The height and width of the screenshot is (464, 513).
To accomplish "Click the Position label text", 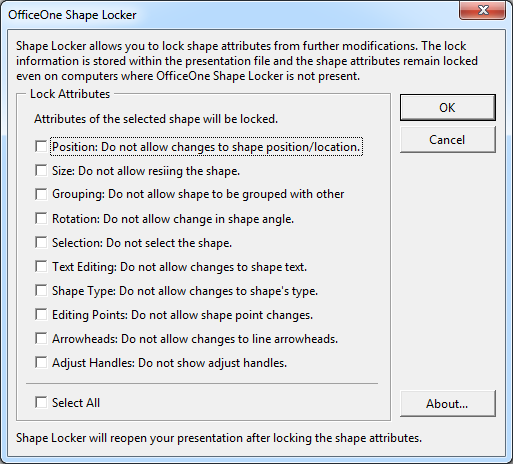I will 206,147.
